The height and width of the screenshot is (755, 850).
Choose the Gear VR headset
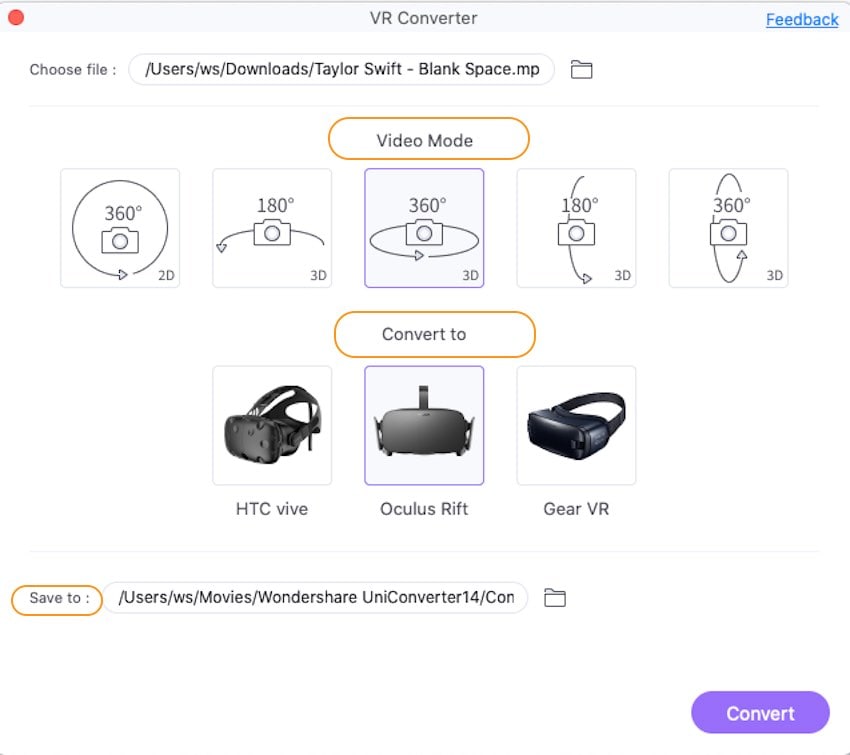(576, 425)
